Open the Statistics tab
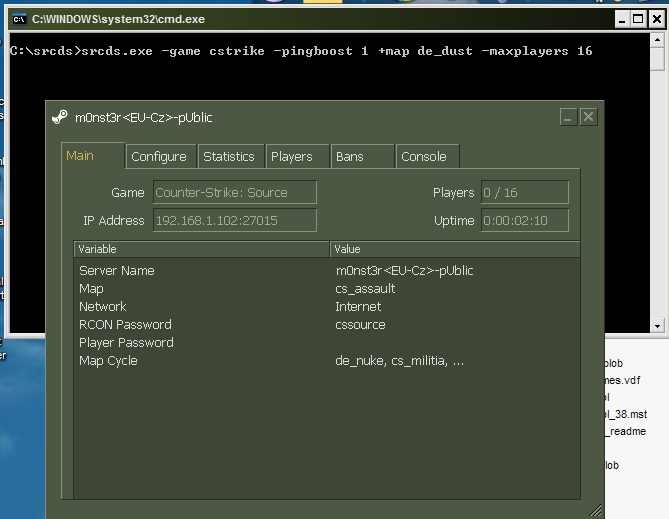 [229, 156]
